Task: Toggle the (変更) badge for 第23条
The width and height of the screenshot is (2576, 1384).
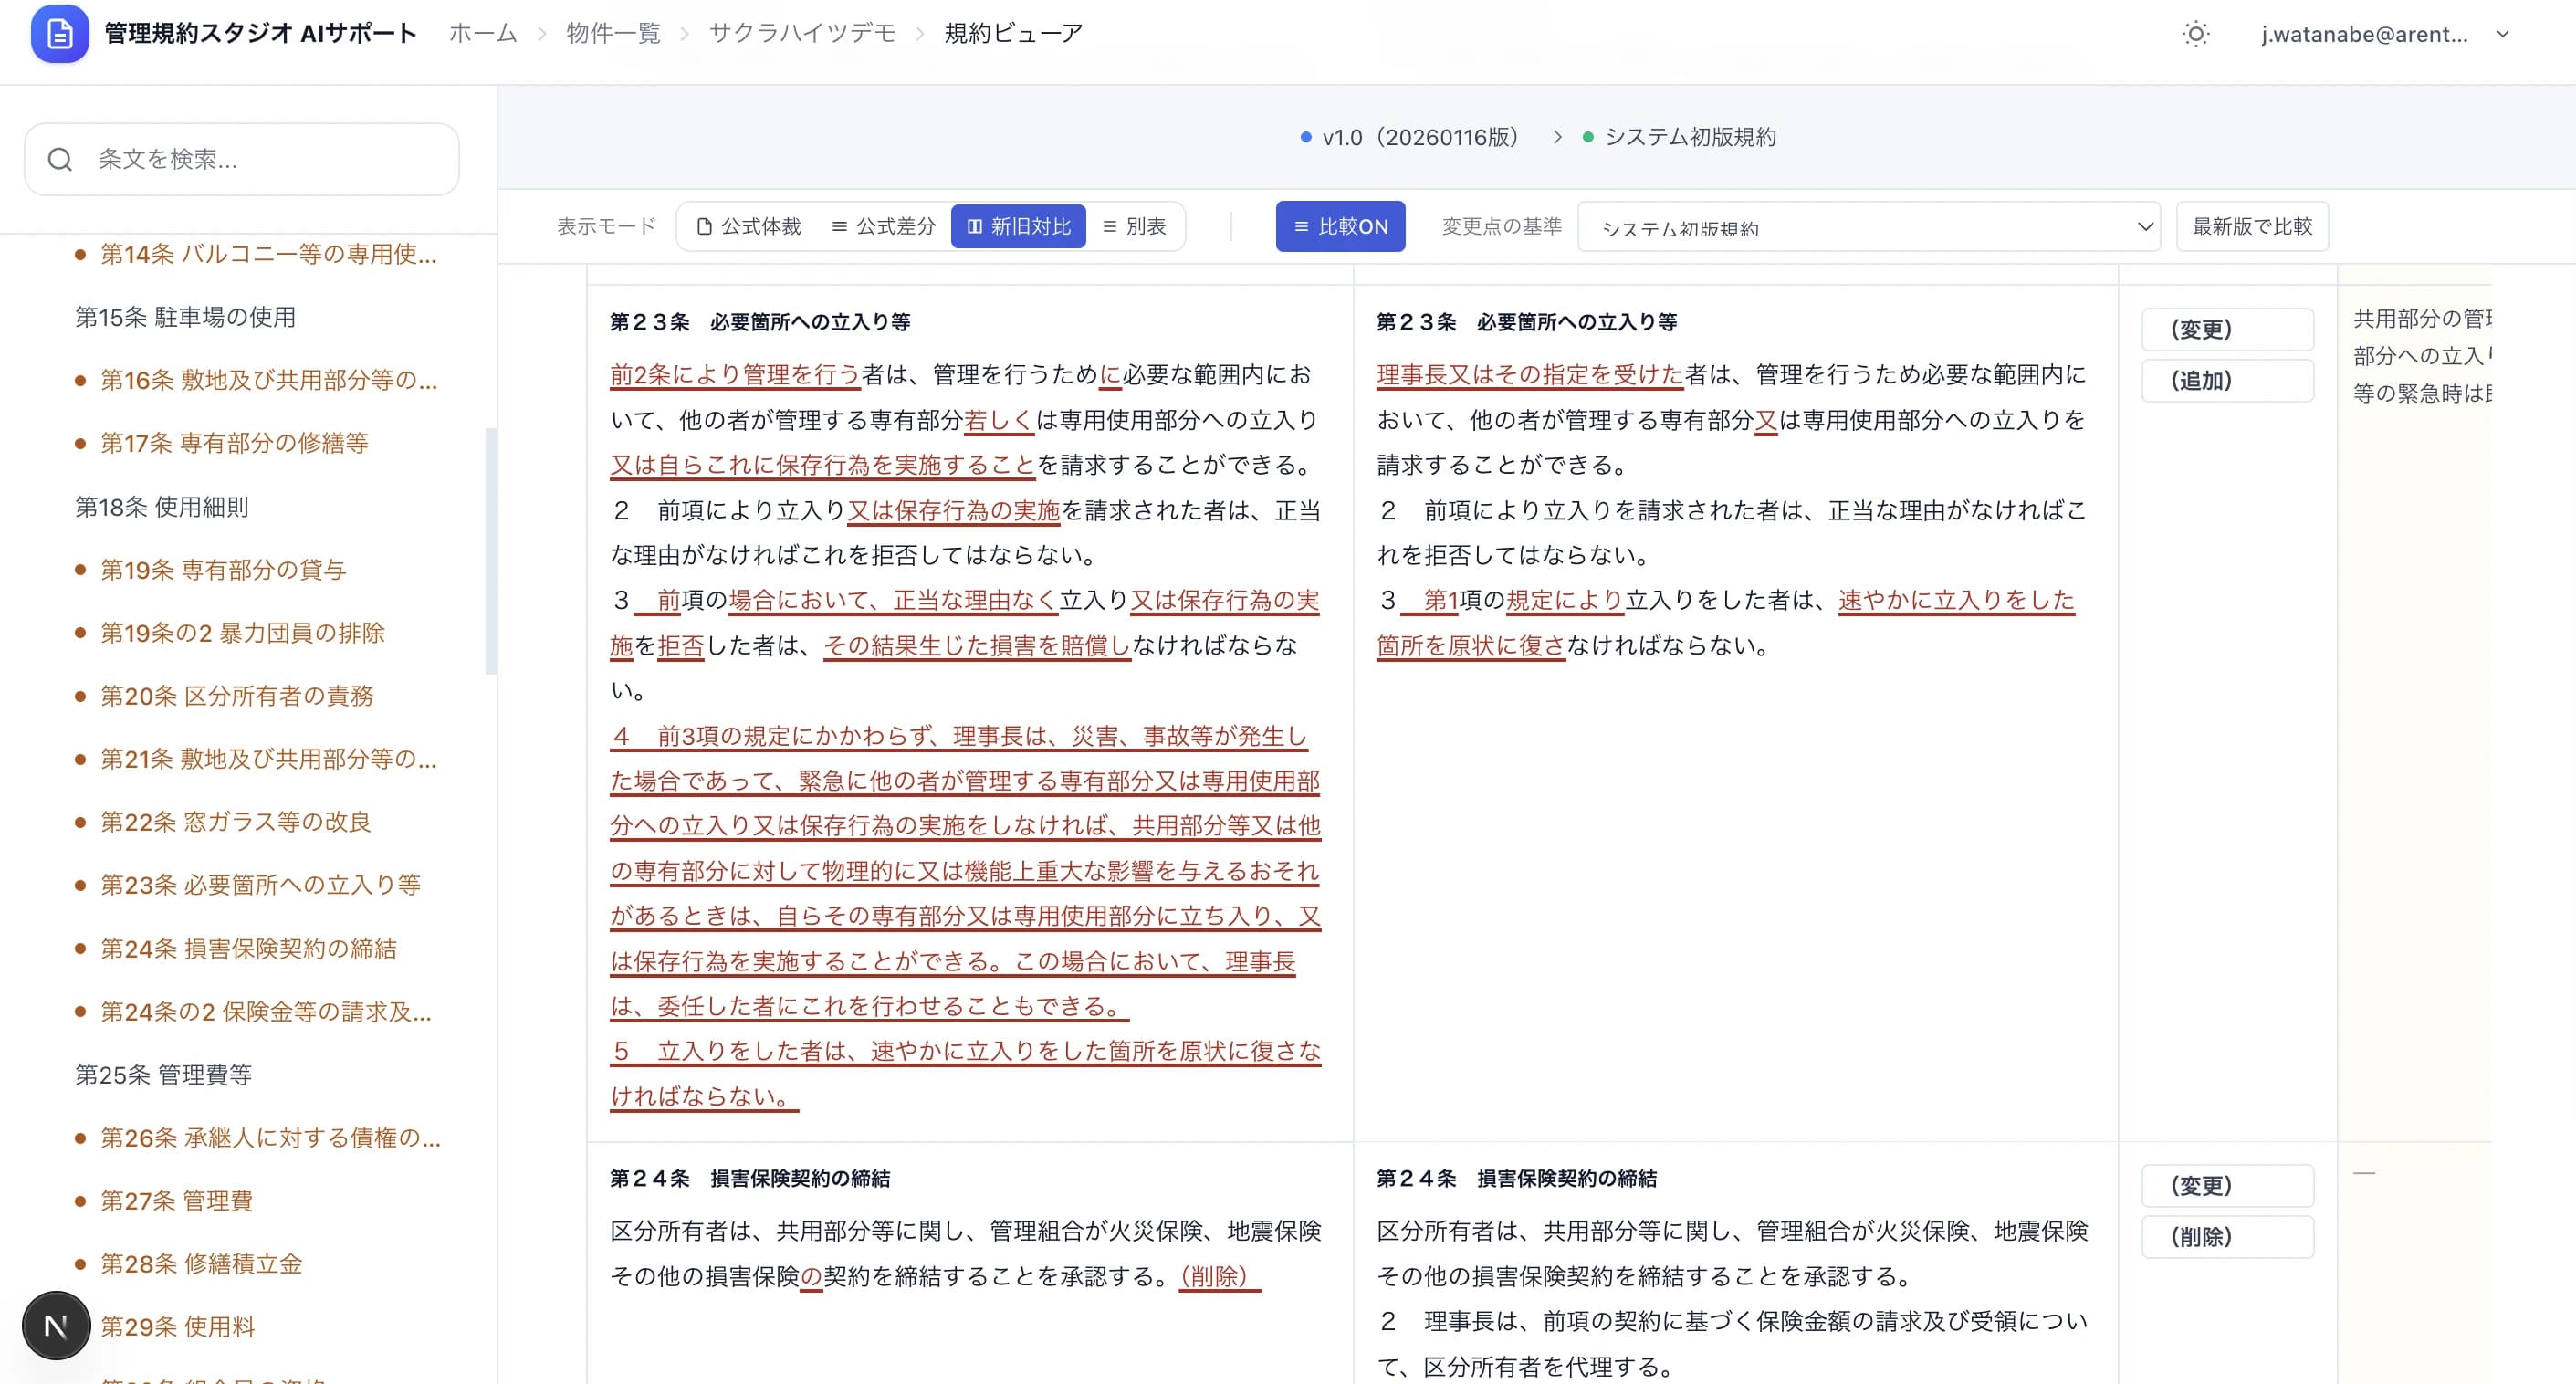Action: pyautogui.click(x=2228, y=328)
